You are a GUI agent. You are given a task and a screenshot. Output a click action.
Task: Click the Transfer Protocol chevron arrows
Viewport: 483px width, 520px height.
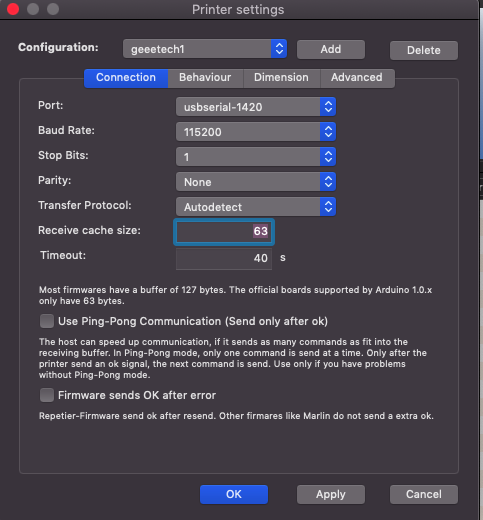tap(328, 207)
